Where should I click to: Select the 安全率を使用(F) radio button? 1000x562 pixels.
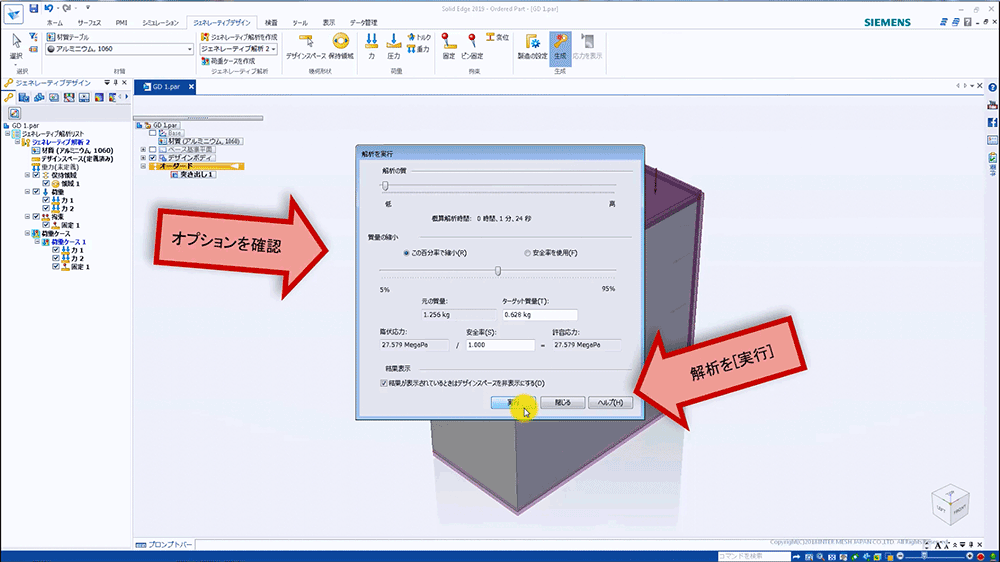point(527,253)
